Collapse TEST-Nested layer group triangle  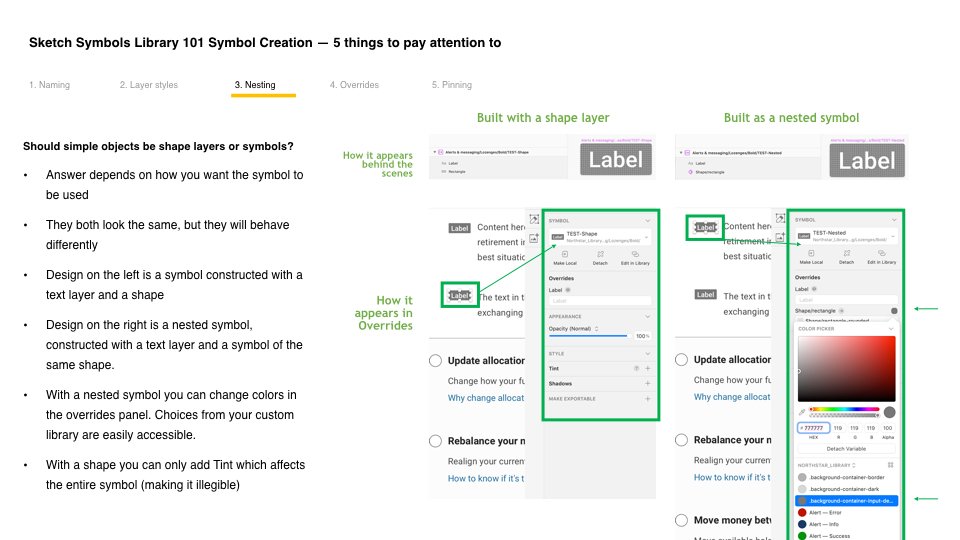(x=681, y=152)
